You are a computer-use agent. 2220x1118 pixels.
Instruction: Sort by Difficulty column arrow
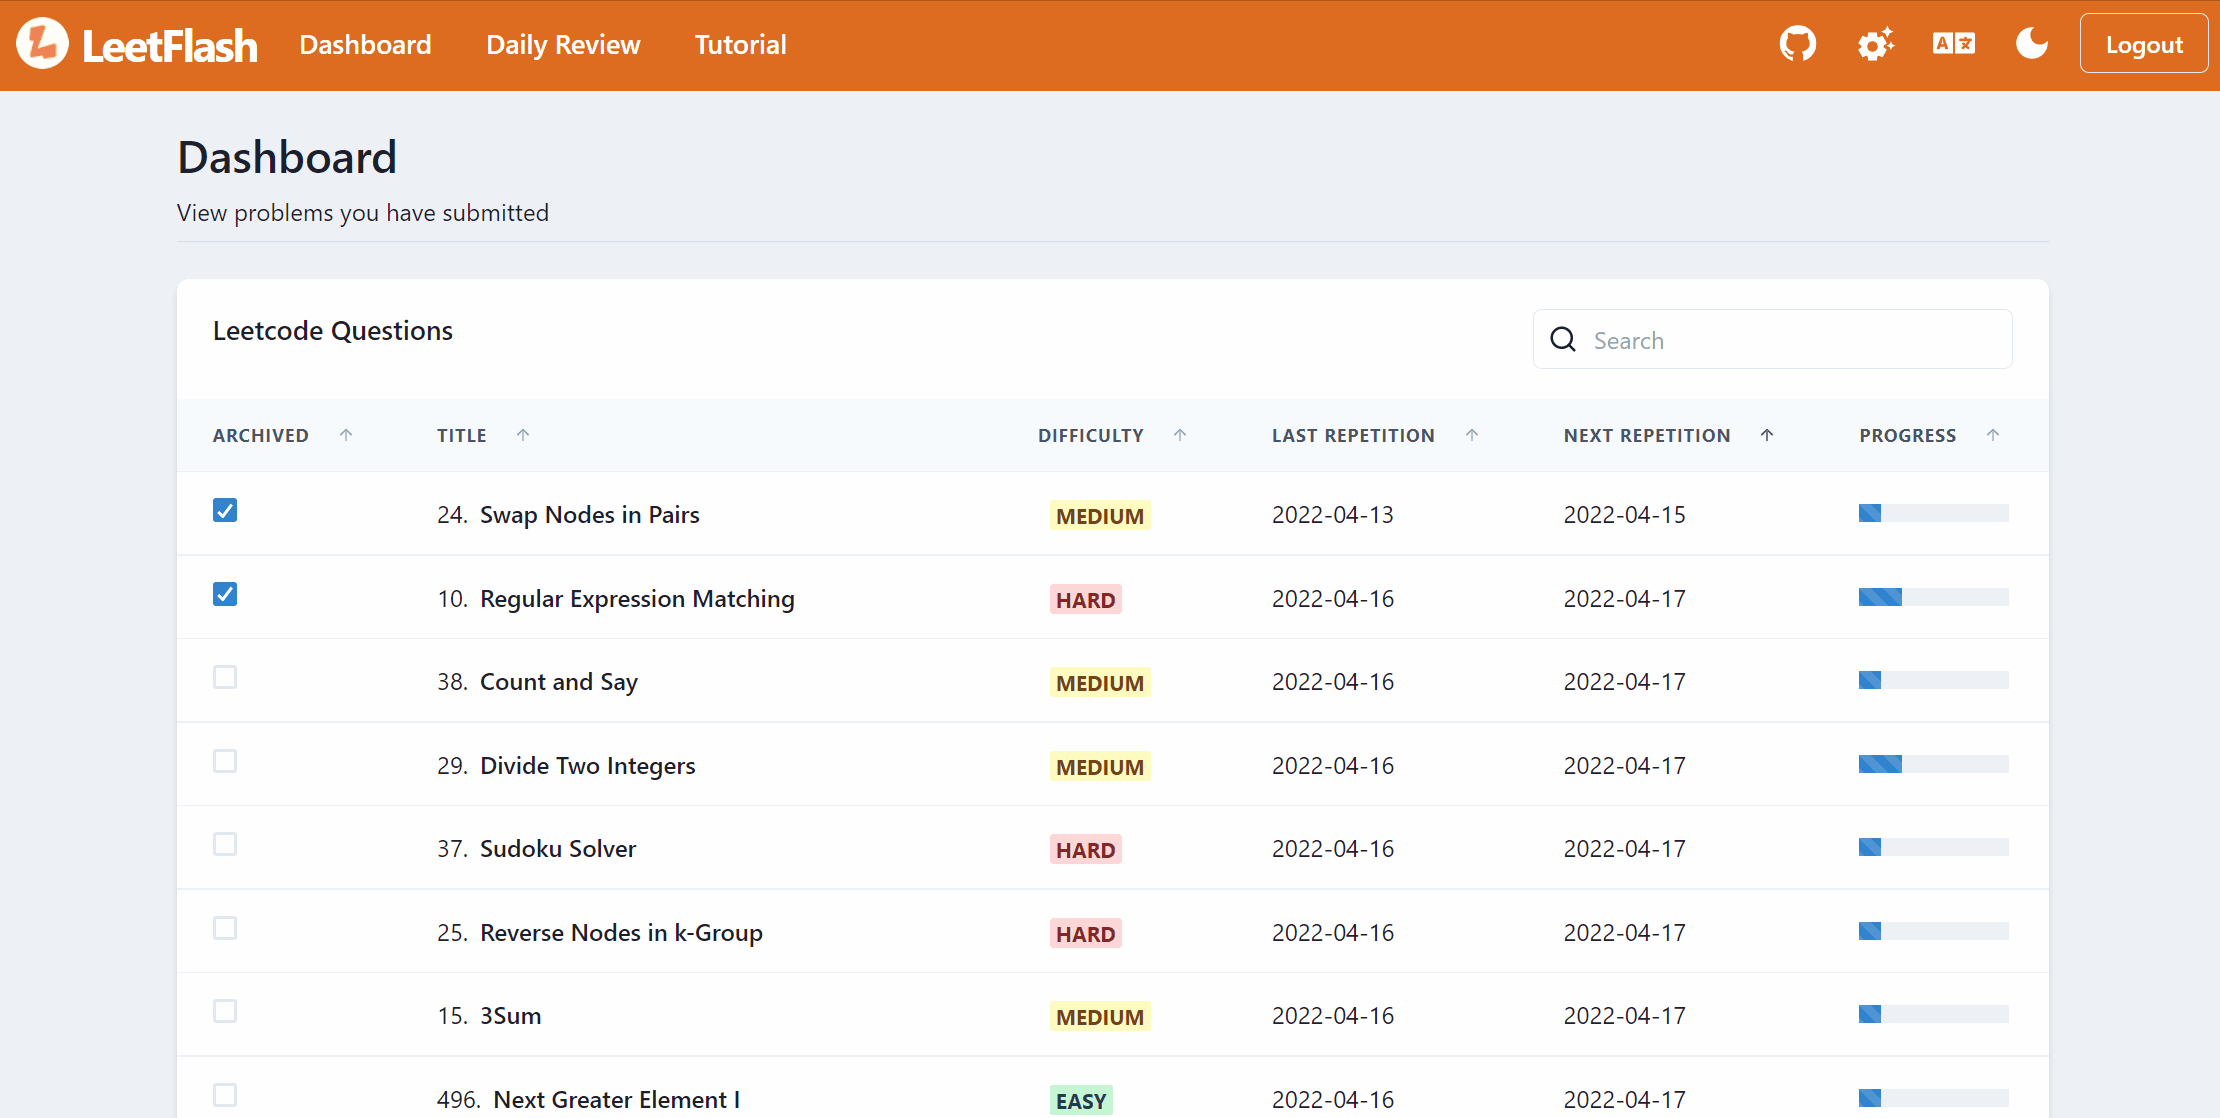point(1180,435)
